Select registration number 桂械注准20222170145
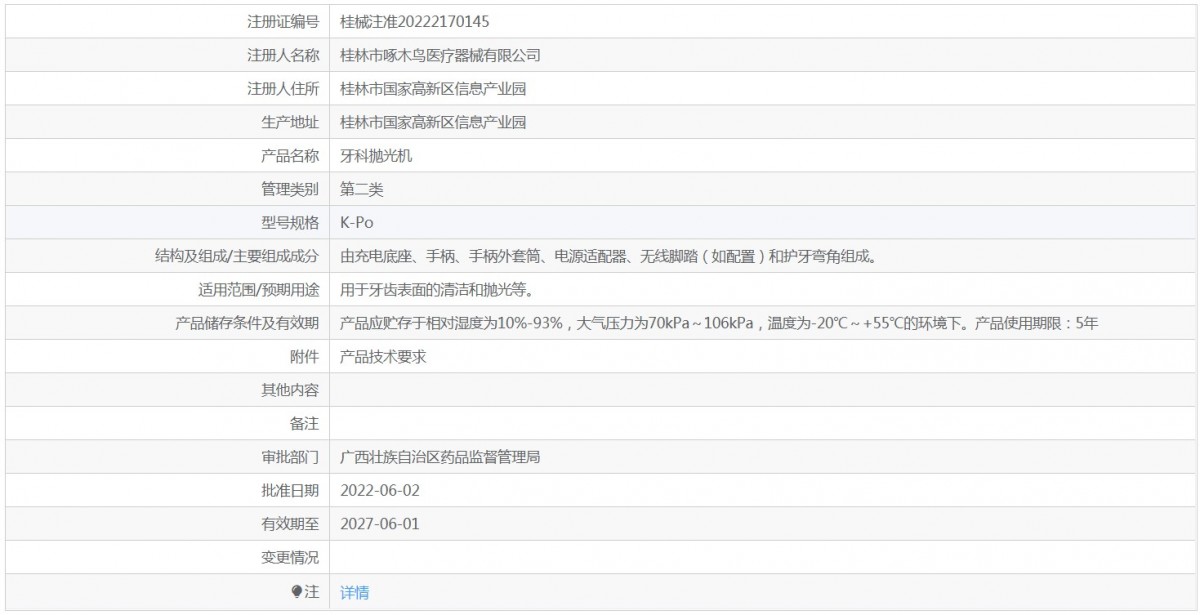This screenshot has height=615, width=1200. 415,21
